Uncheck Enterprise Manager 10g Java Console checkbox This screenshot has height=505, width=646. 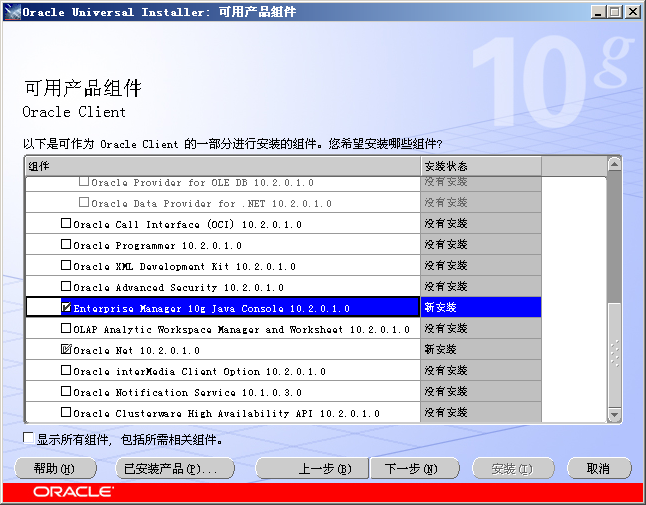(x=66, y=307)
